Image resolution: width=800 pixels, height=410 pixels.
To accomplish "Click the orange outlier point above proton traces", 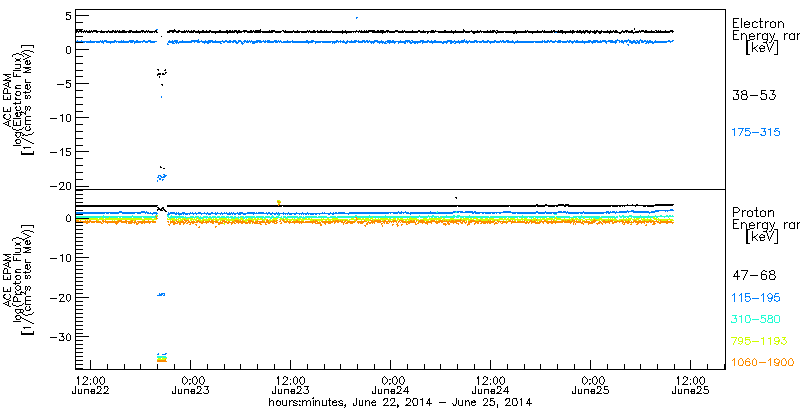I will [x=279, y=202].
